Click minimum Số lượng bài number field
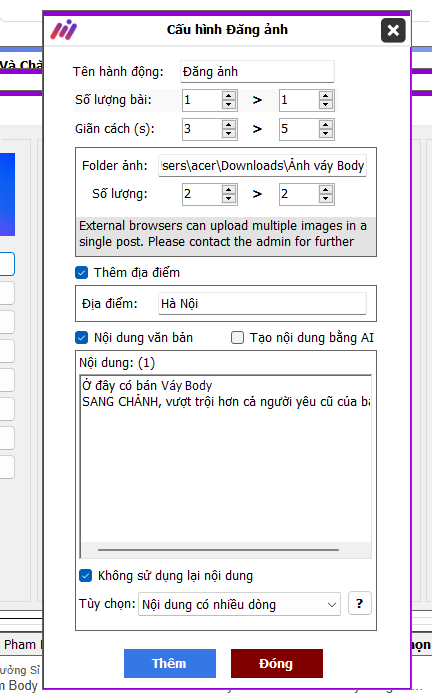 coord(203,100)
